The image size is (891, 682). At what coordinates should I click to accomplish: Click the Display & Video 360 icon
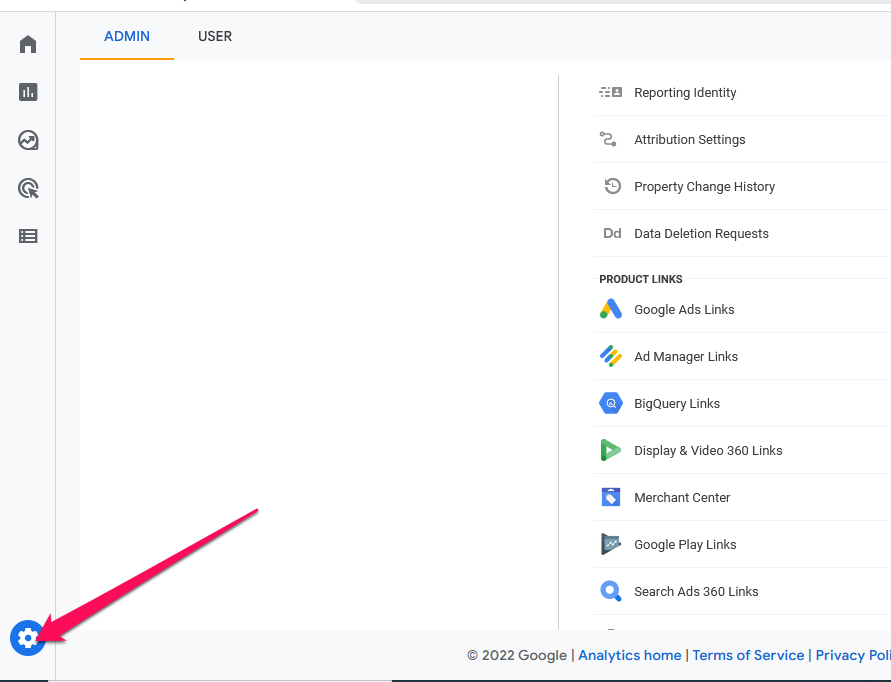610,450
